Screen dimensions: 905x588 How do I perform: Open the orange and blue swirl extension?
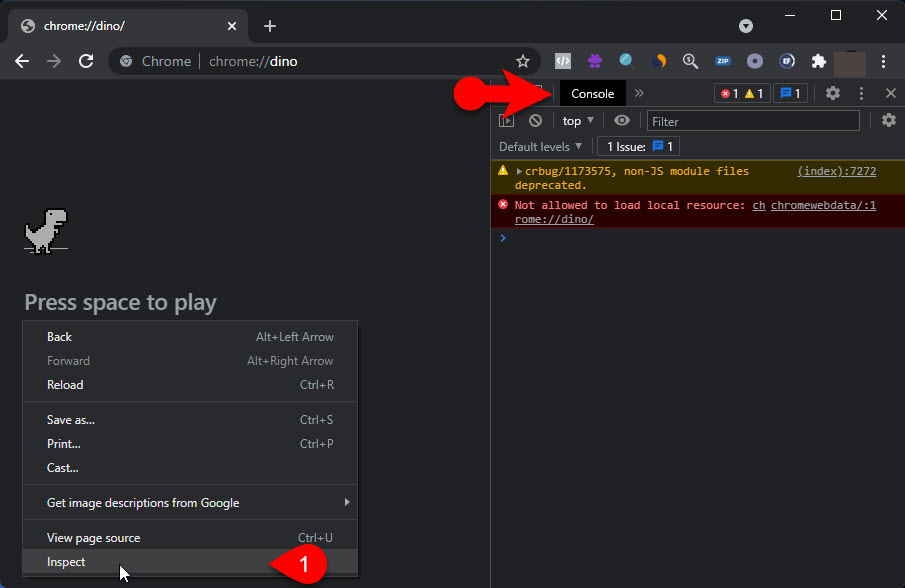659,61
